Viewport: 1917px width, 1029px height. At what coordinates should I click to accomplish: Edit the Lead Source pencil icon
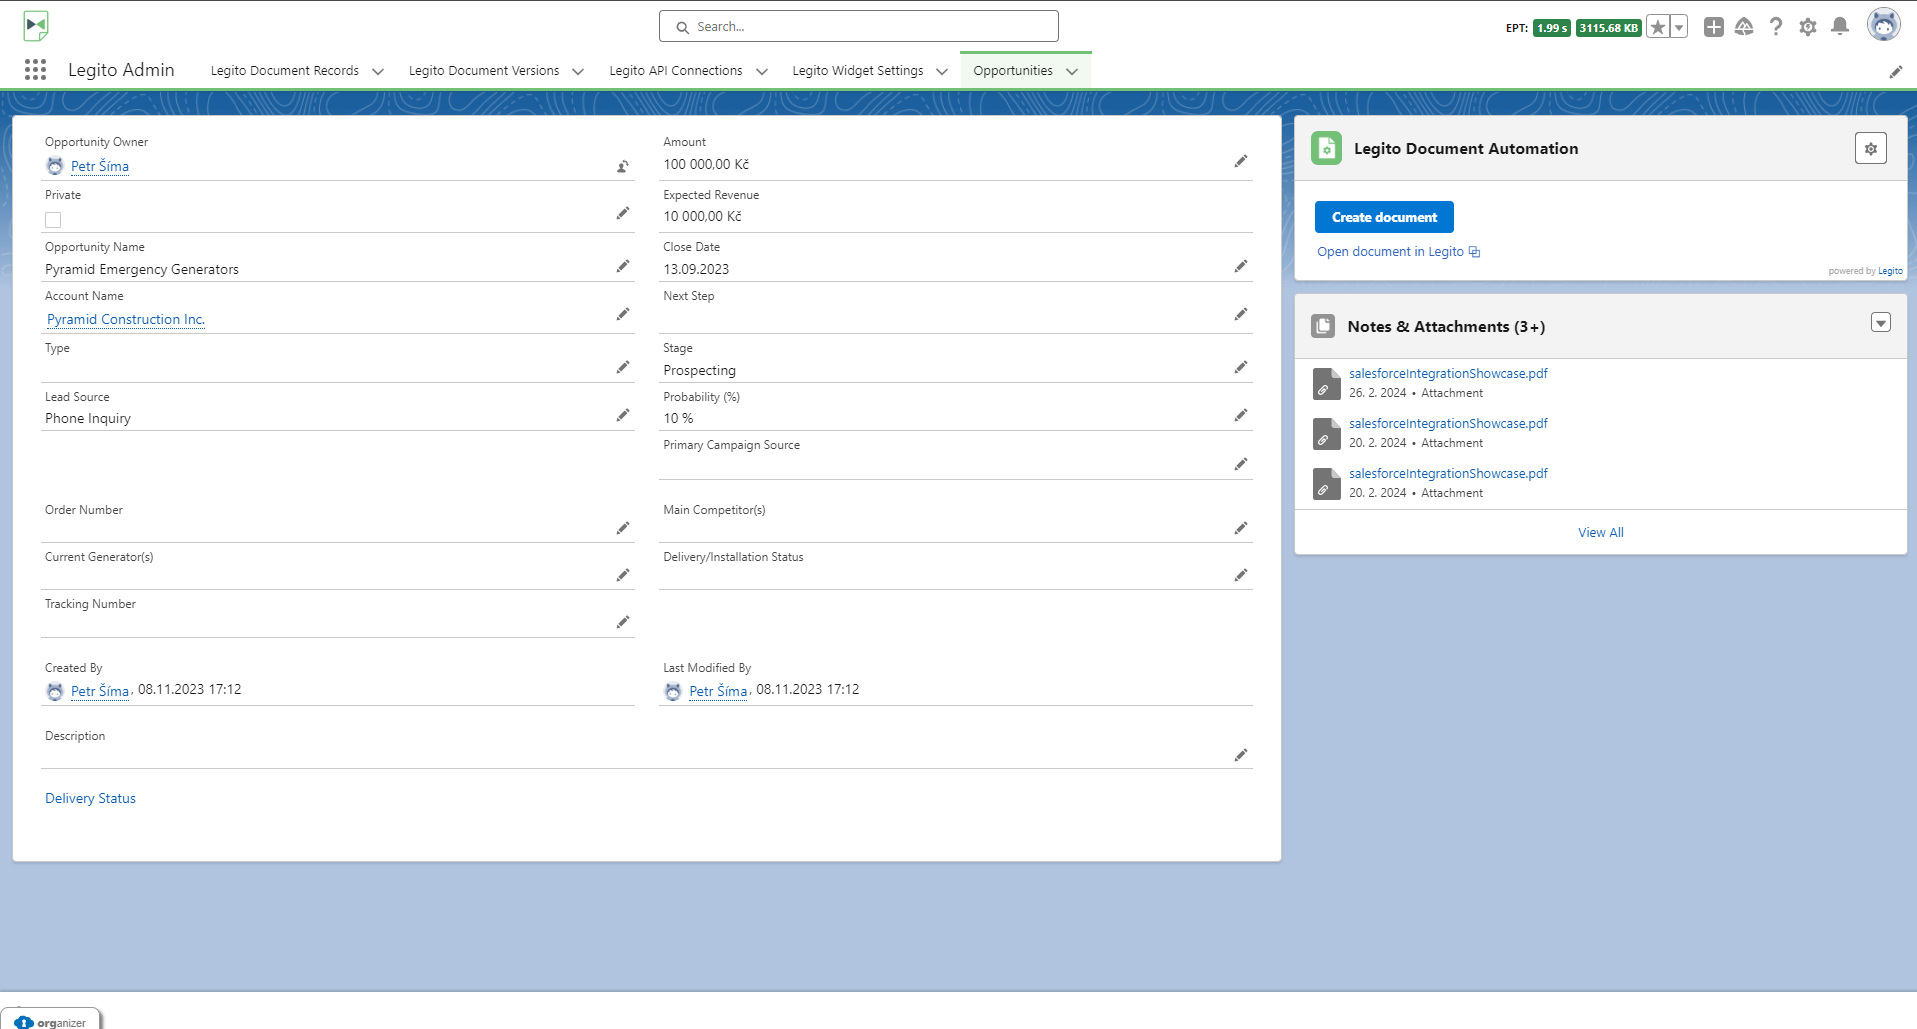622,415
